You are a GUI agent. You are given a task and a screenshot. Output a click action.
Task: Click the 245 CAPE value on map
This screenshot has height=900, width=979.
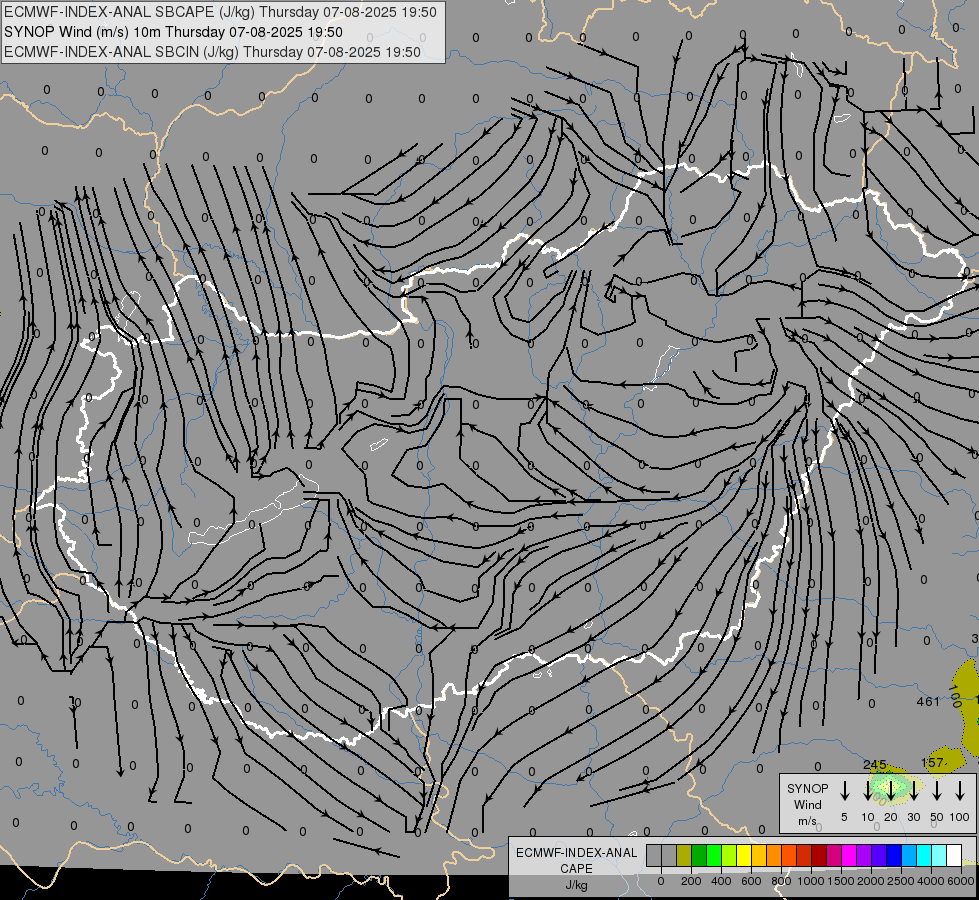tap(875, 764)
